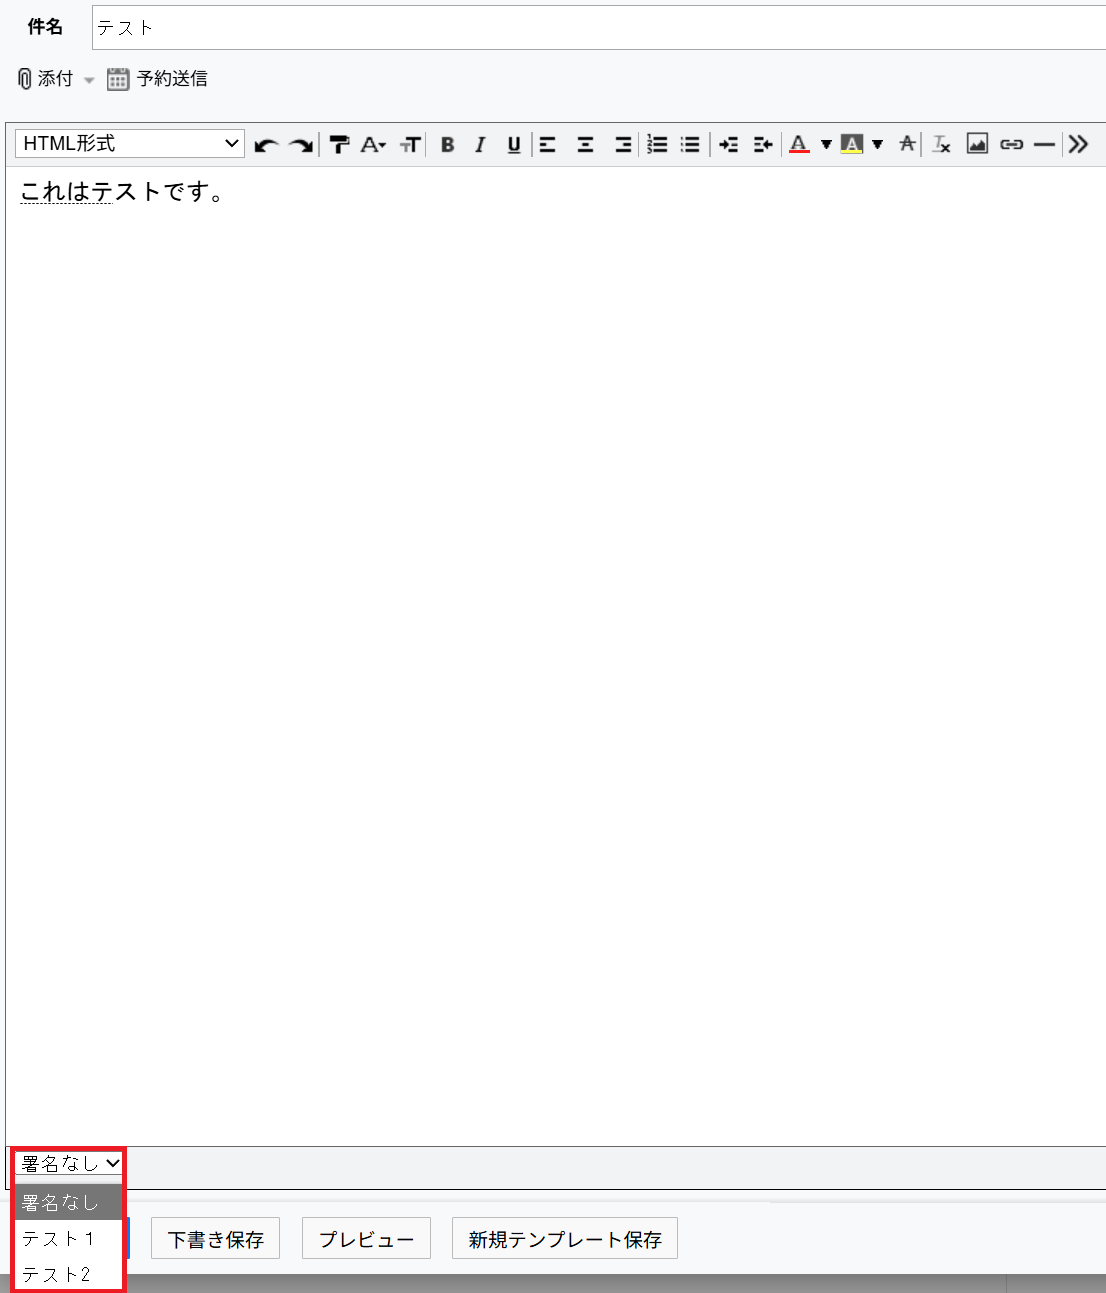Screen dimensions: 1106x1293
Task: Insert a bulleted list
Action: 690,144
